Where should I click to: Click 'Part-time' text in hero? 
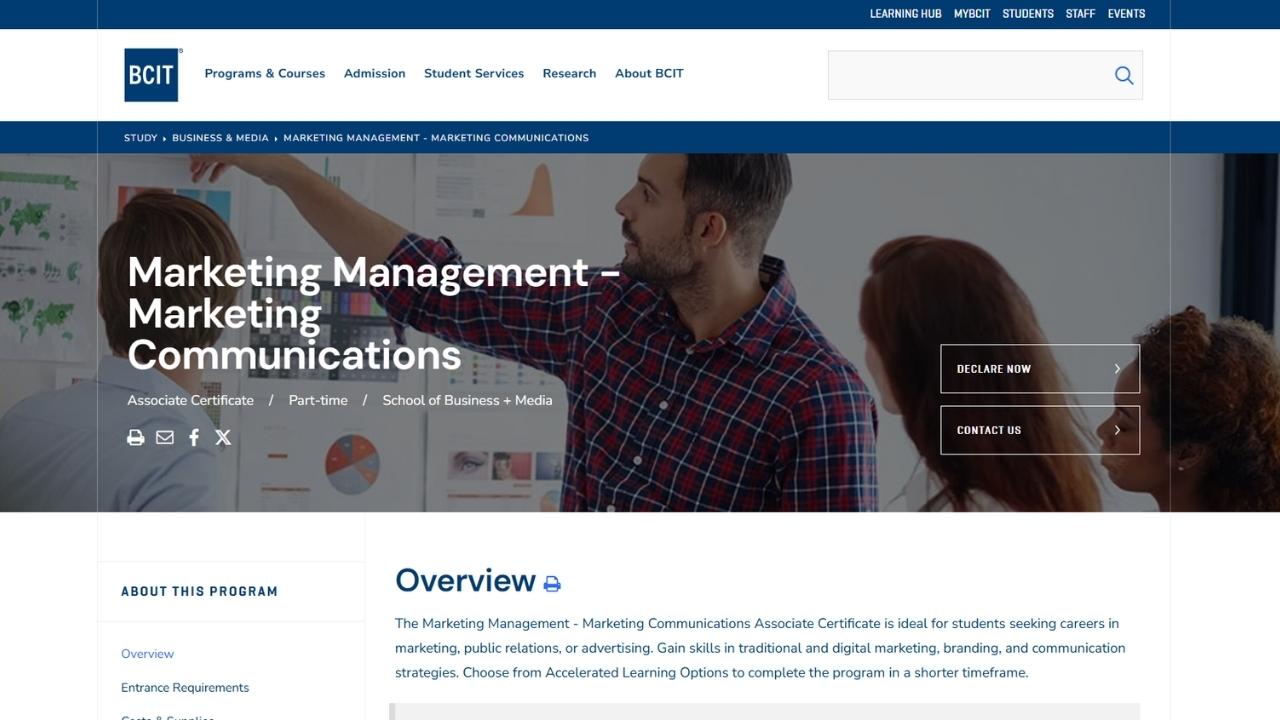click(318, 400)
